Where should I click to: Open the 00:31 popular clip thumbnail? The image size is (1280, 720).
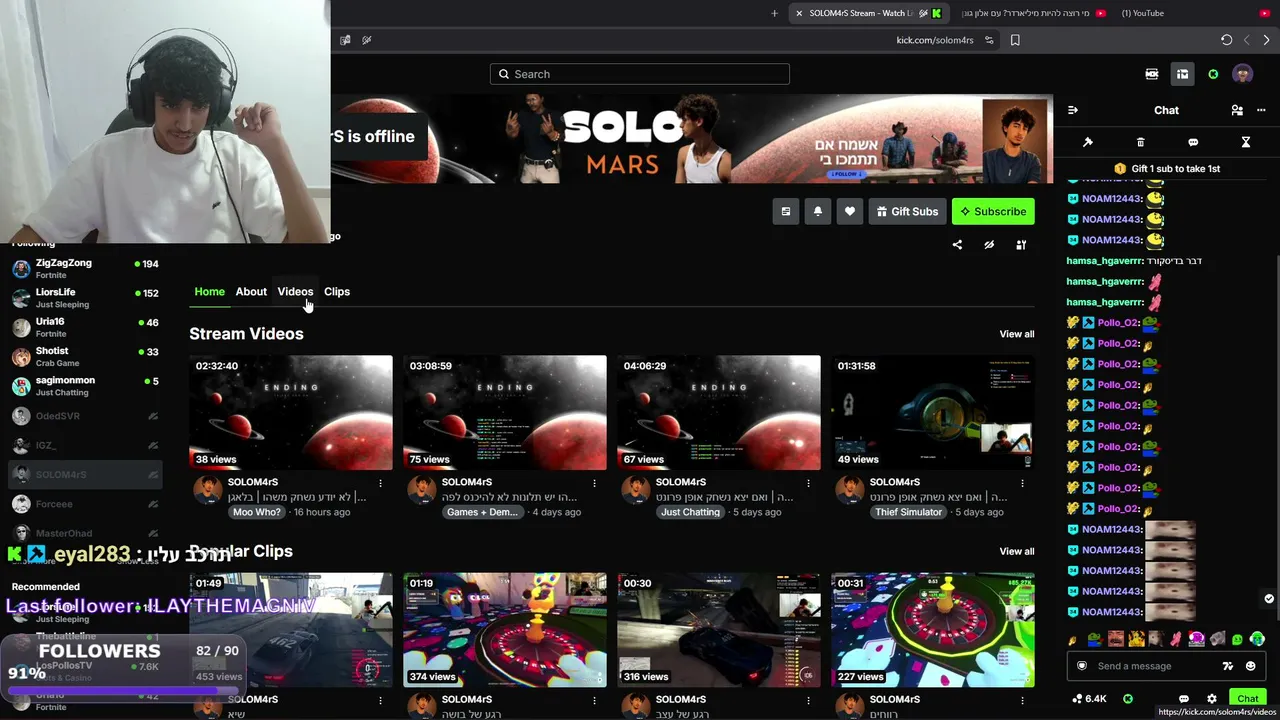tap(933, 630)
